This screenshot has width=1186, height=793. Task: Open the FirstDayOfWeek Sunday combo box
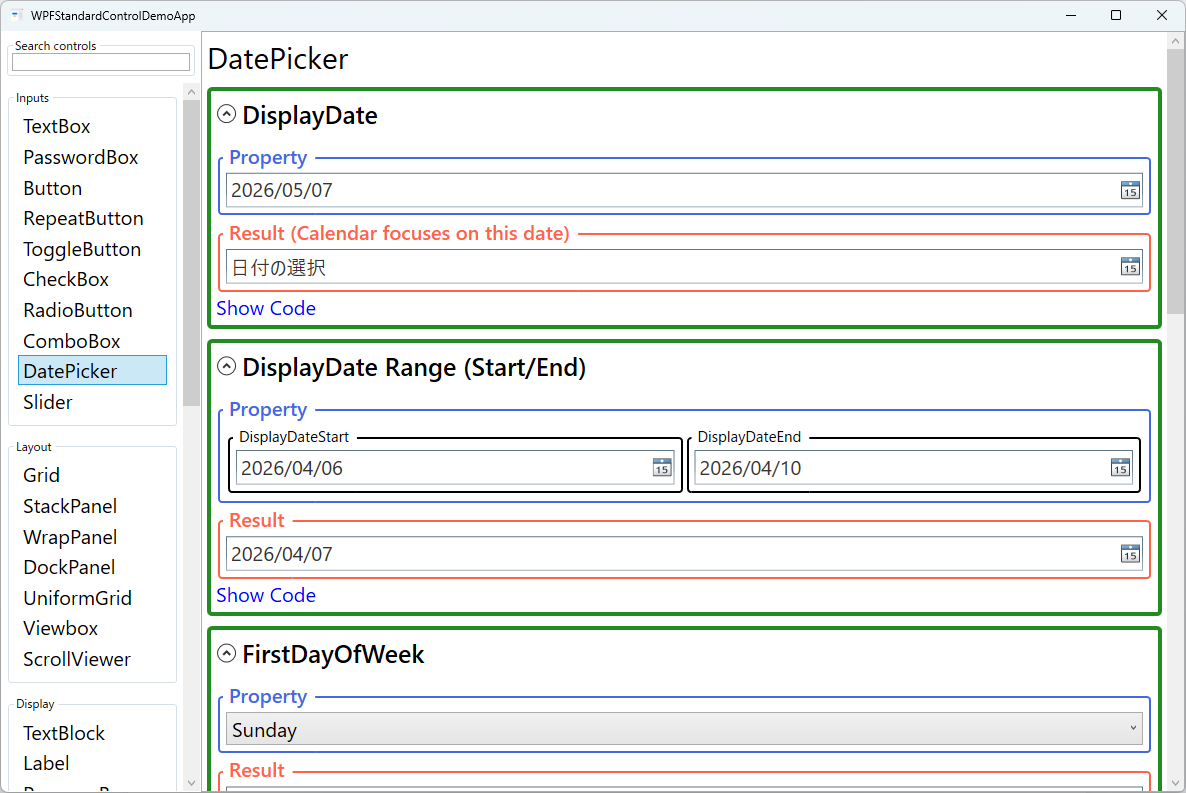(685, 729)
